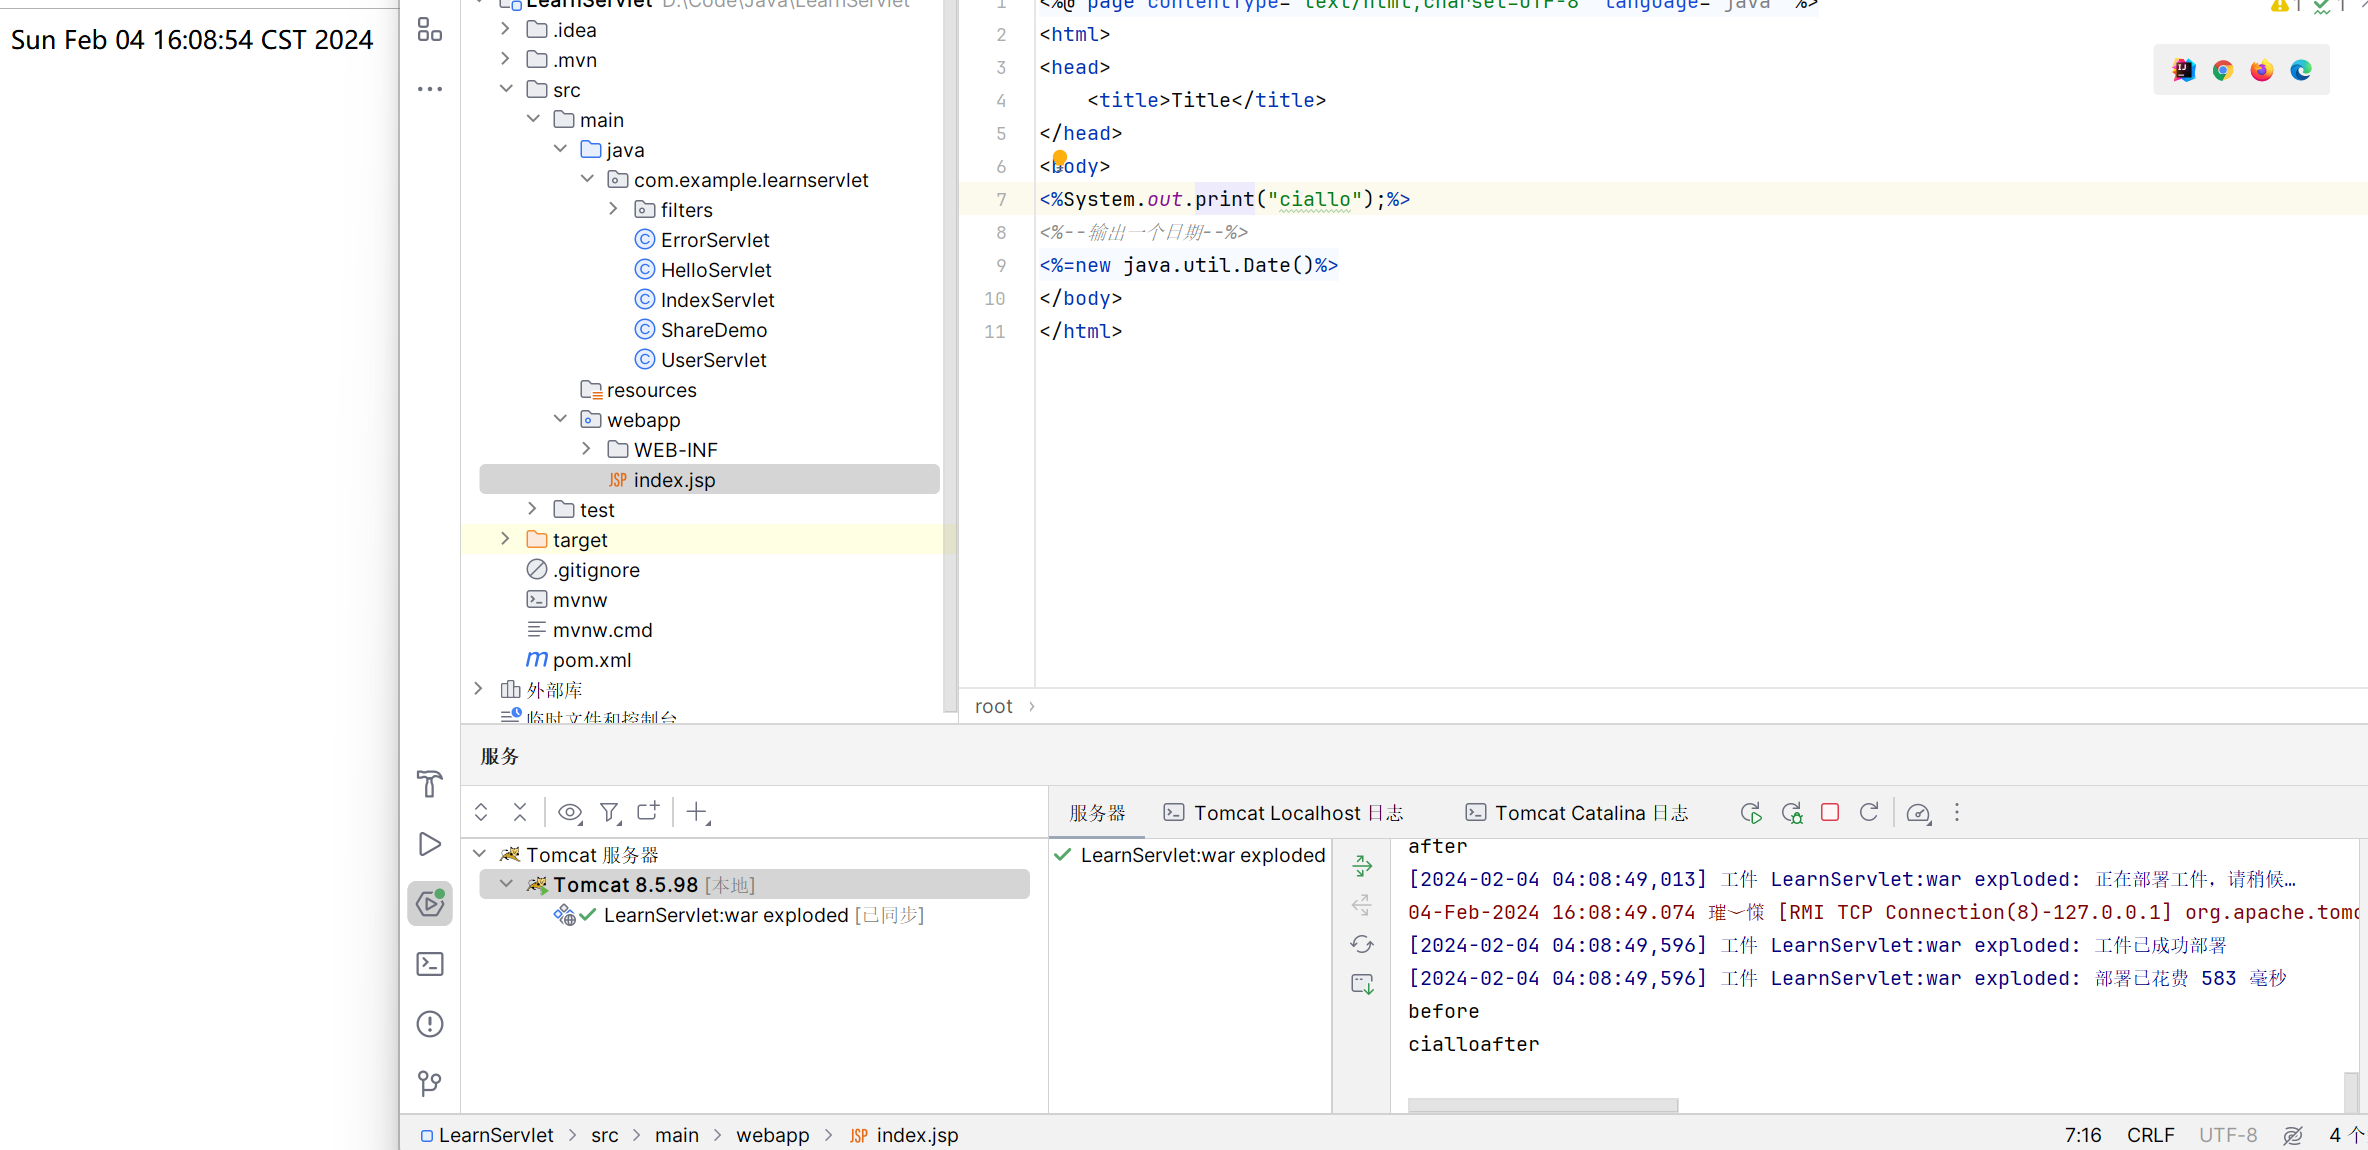Switch to Tomcat Localhost 日志 tab

pos(1284,813)
